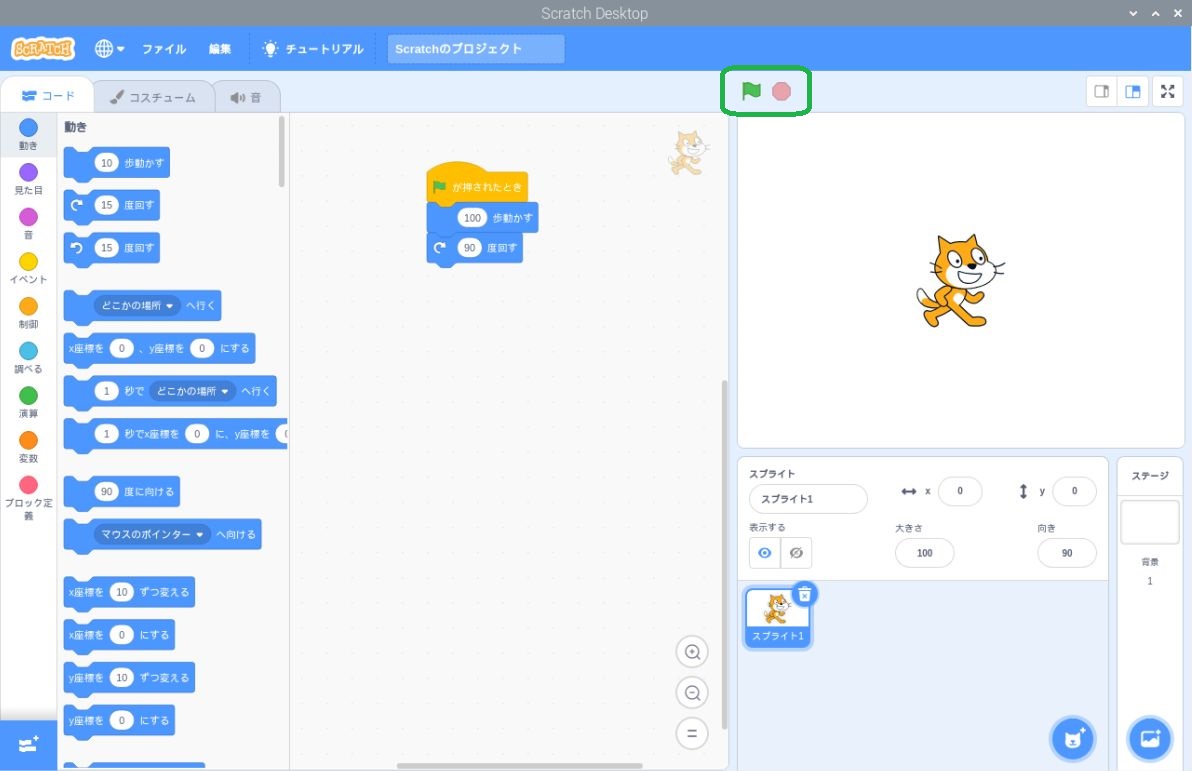This screenshot has height=771, width=1192.
Task: Open the Scratch logo home
Action: [x=43, y=49]
